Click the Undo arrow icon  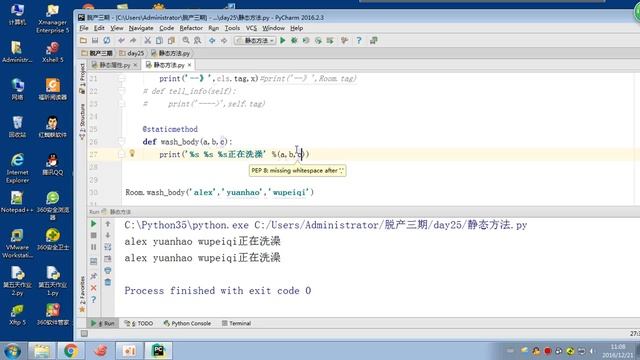coord(121,40)
